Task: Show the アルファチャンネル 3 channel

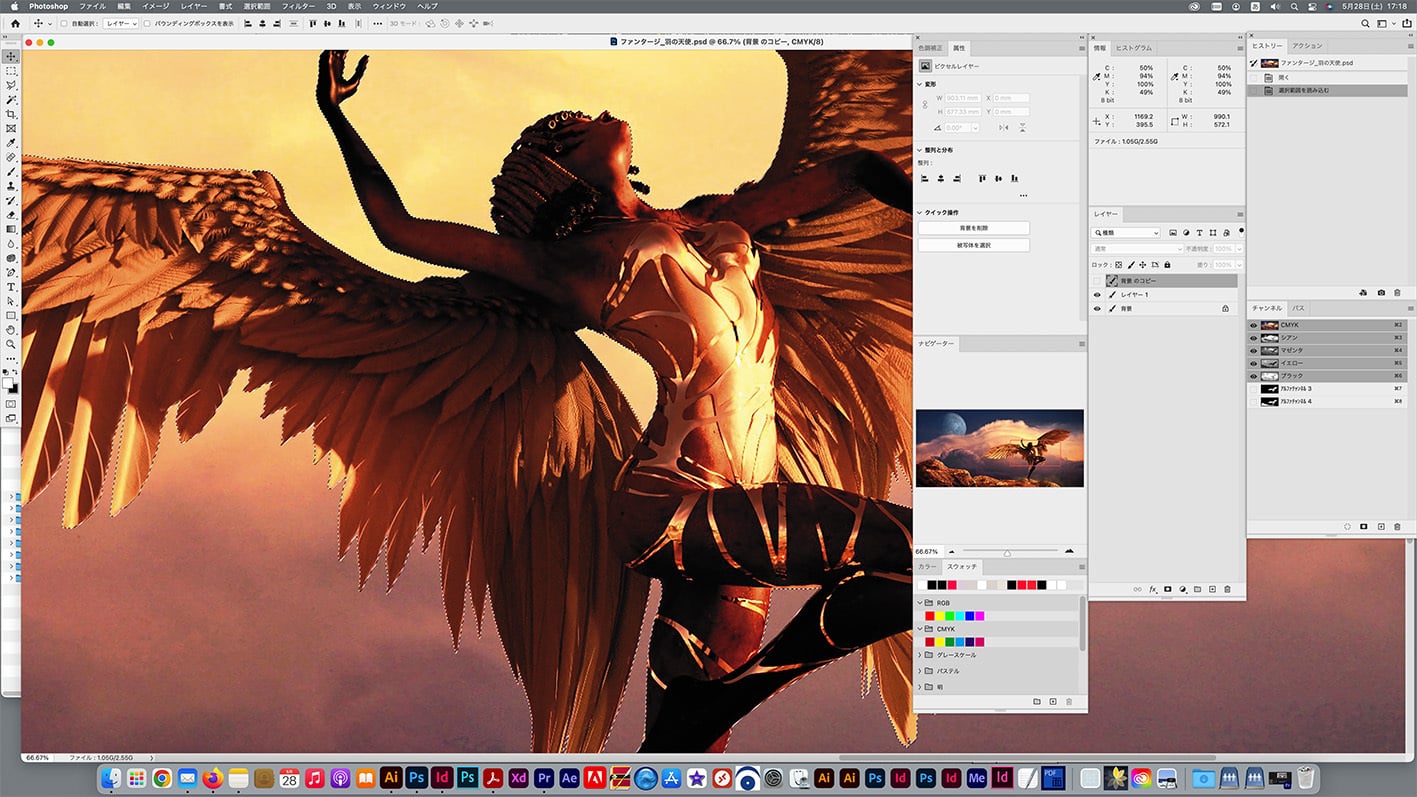Action: (x=1254, y=389)
